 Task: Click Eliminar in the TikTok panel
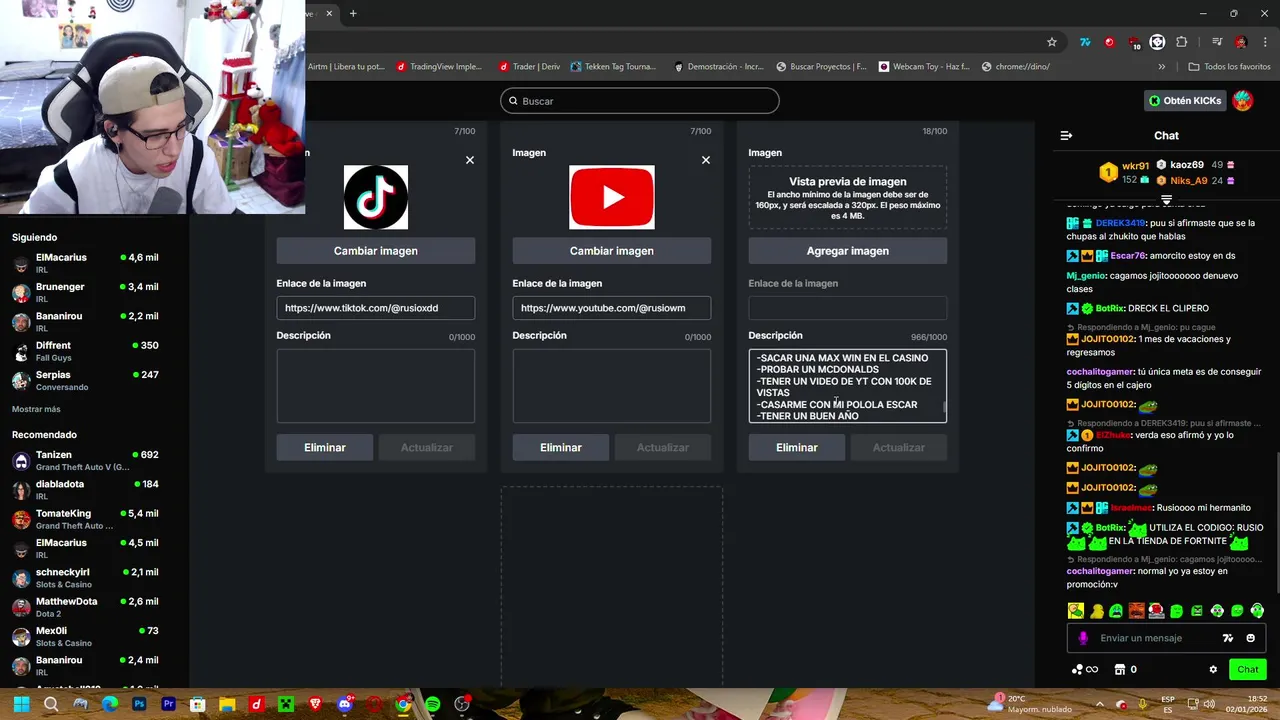325,448
